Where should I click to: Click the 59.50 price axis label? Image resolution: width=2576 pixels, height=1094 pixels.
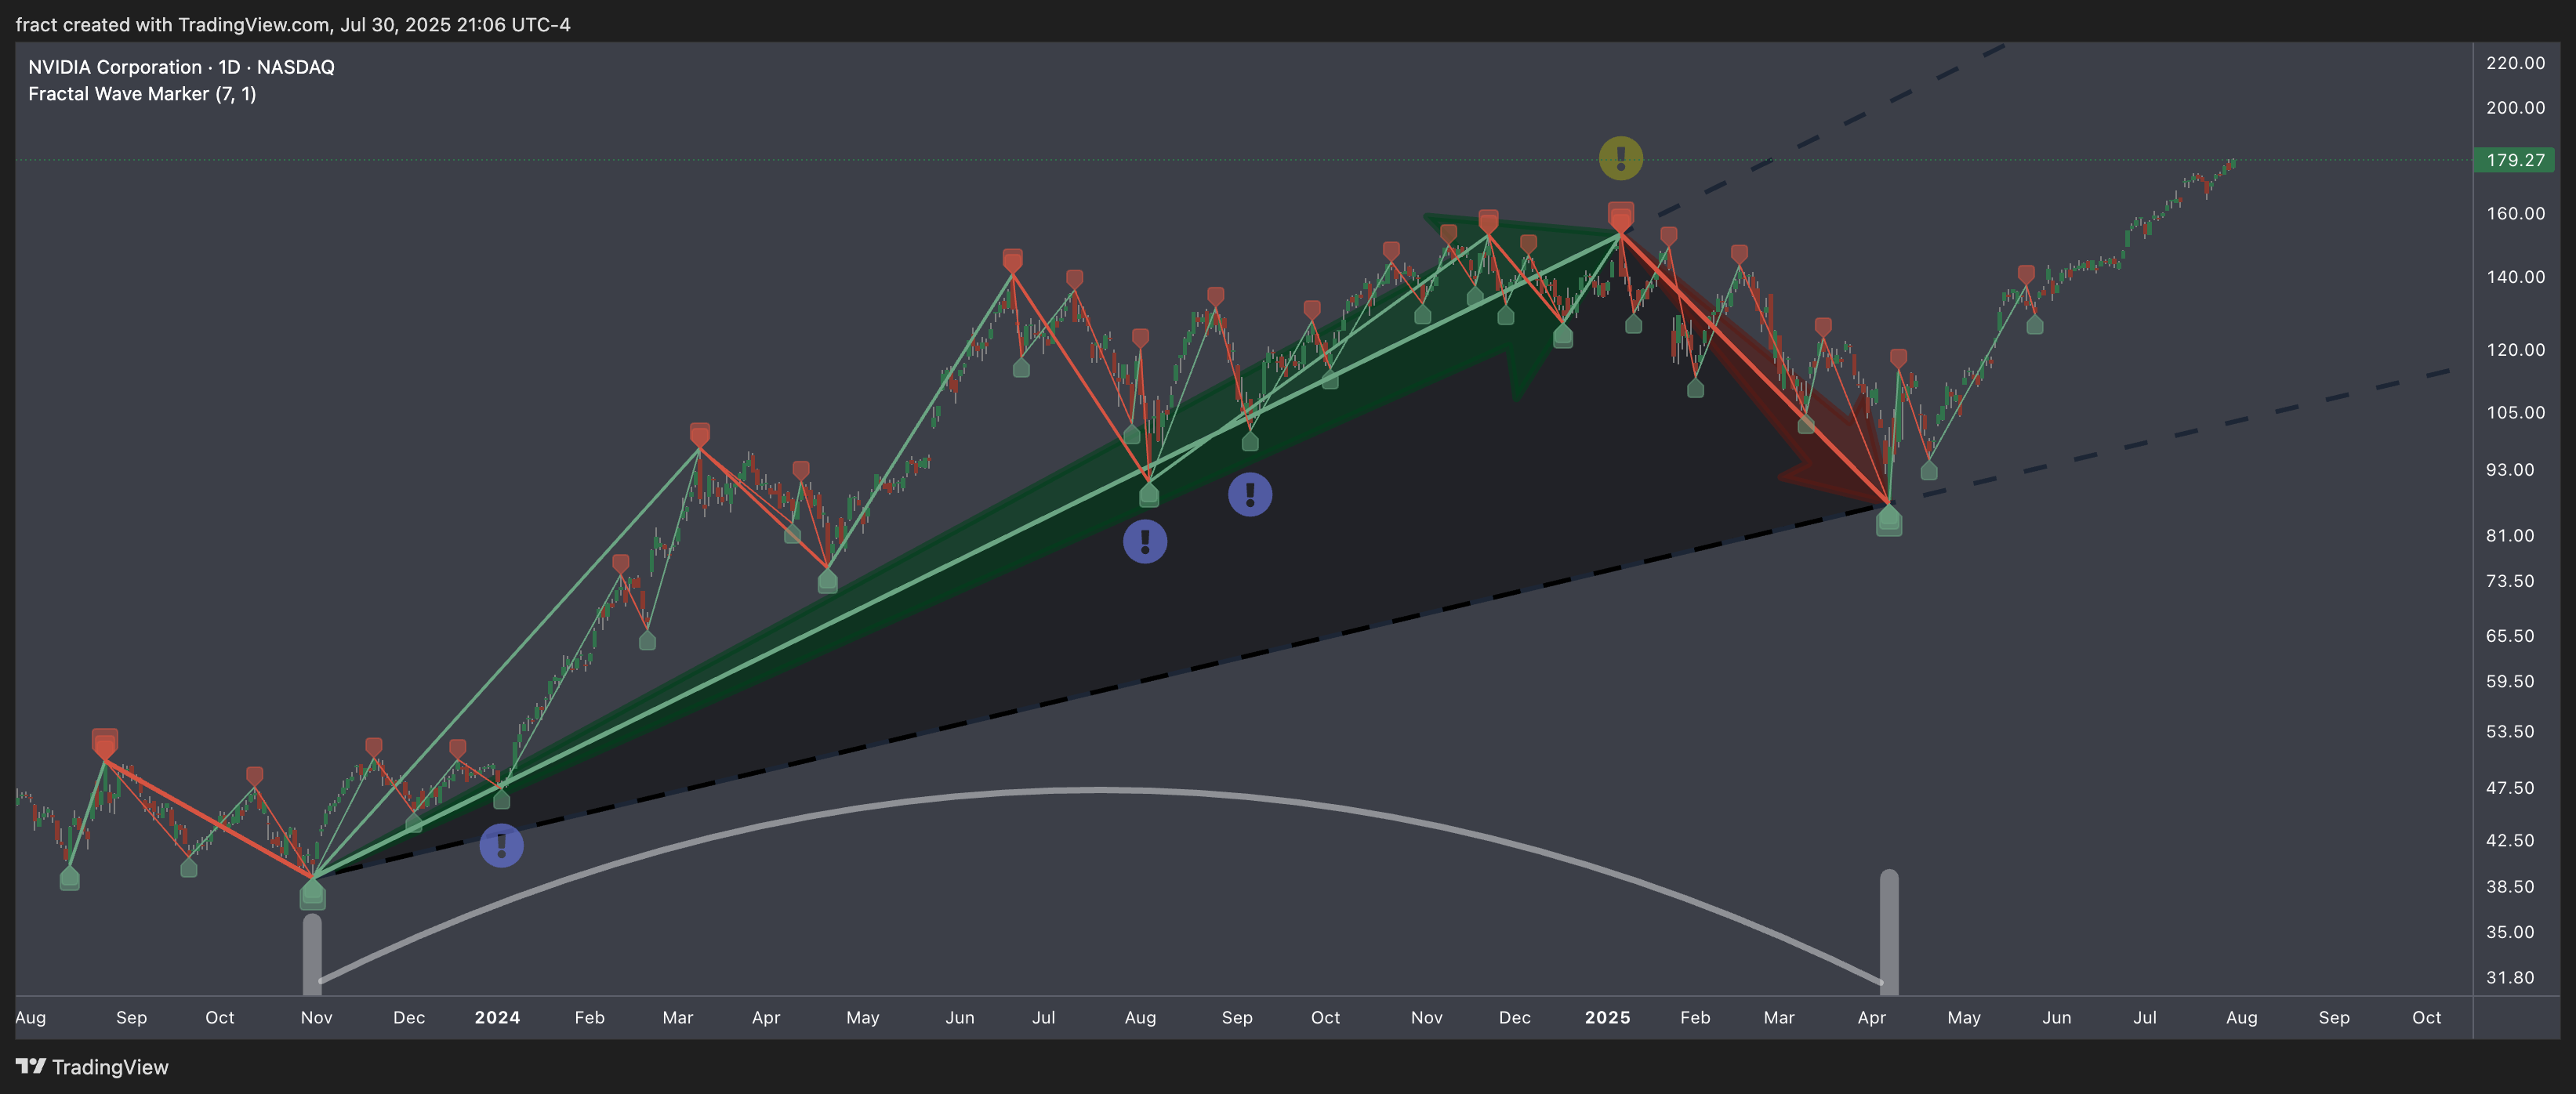pos(2510,682)
